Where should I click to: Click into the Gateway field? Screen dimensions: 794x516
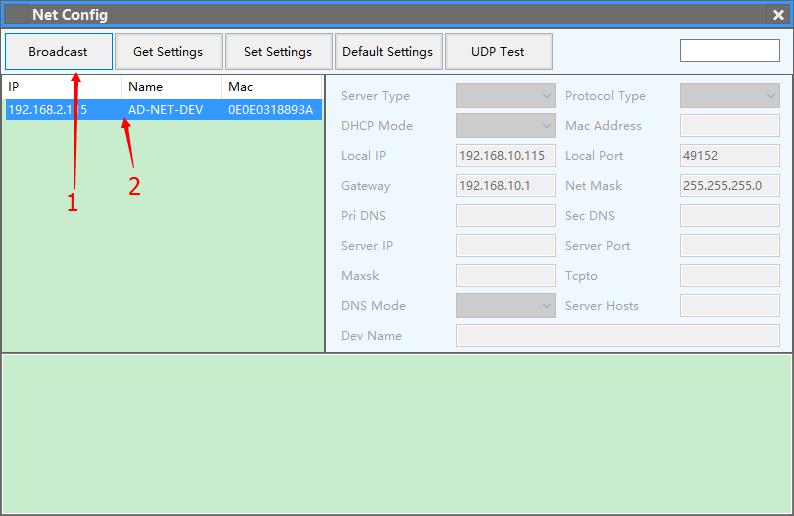505,186
